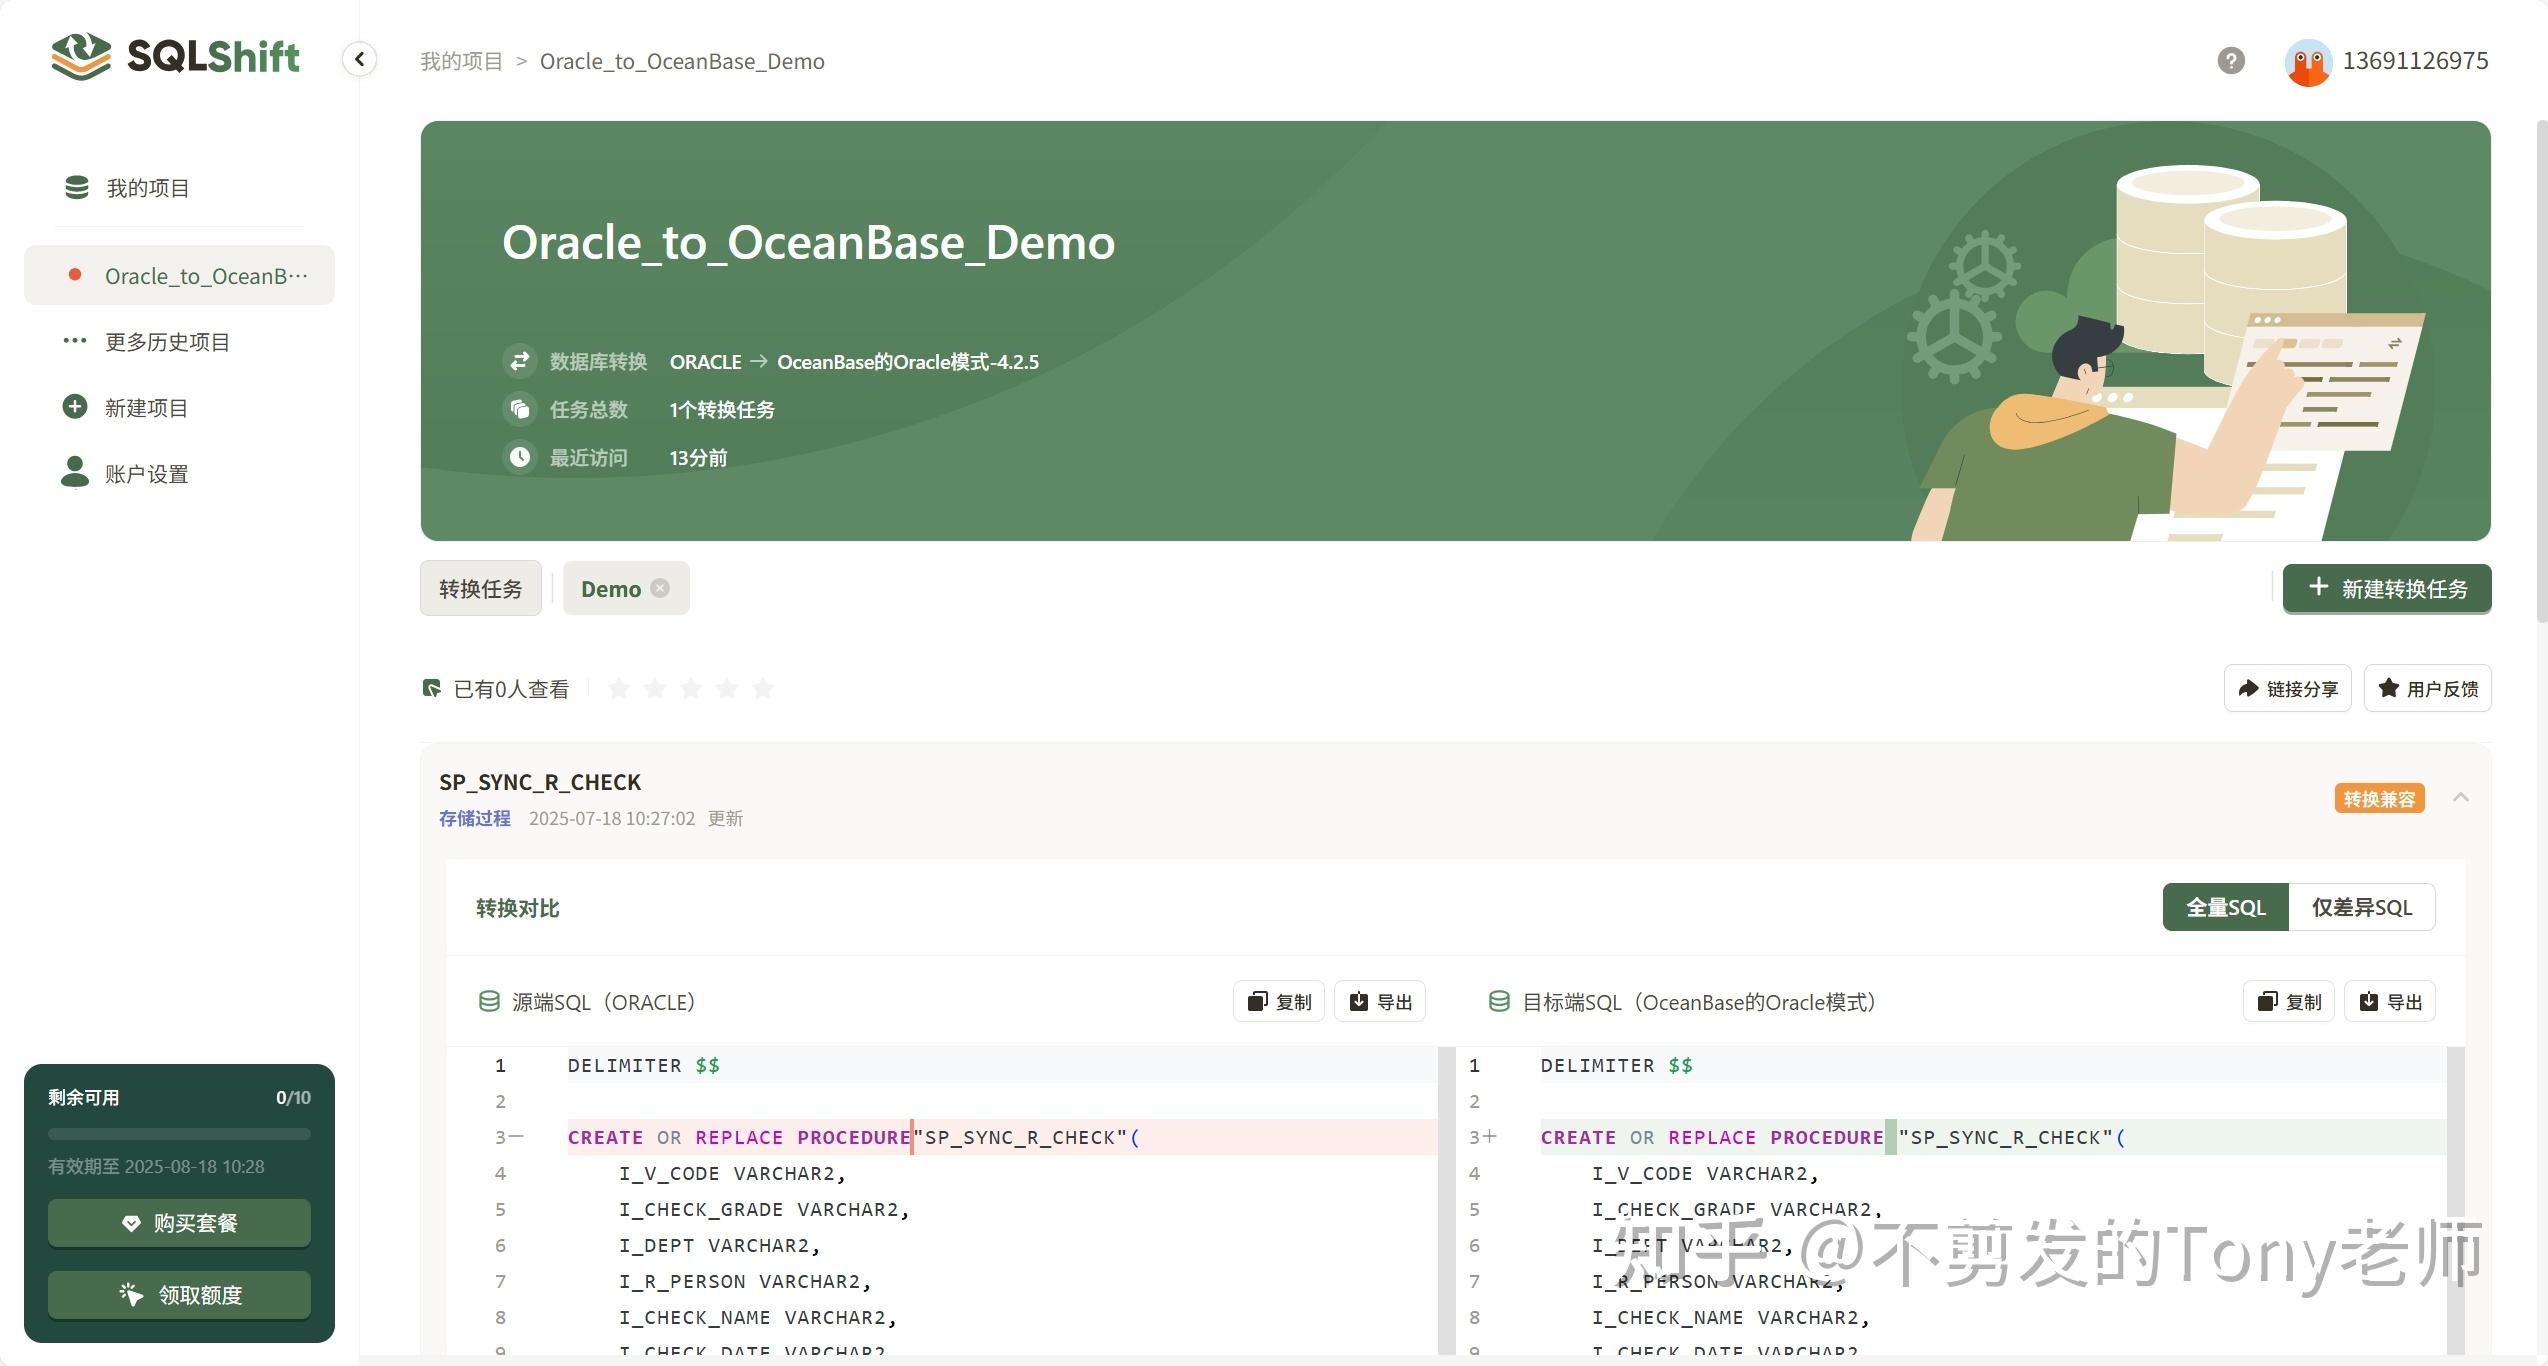Expand 更多历史项目 in the sidebar
This screenshot has height=1366, width=2548.
[x=166, y=341]
